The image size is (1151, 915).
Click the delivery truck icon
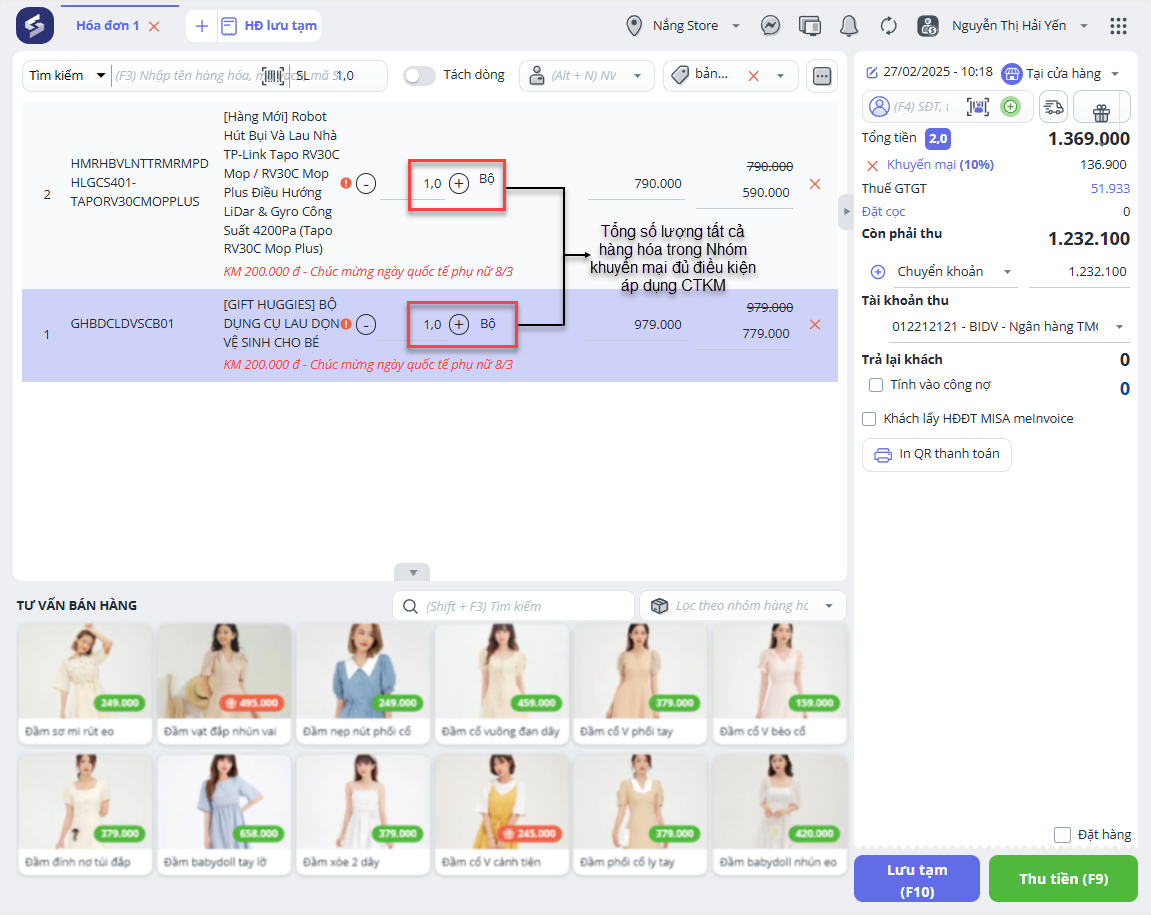pyautogui.click(x=1053, y=106)
